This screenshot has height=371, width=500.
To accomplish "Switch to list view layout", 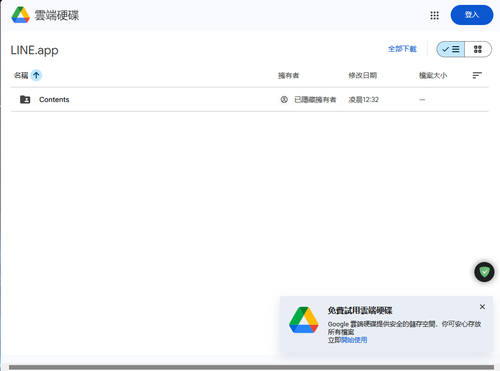I will 451,49.
